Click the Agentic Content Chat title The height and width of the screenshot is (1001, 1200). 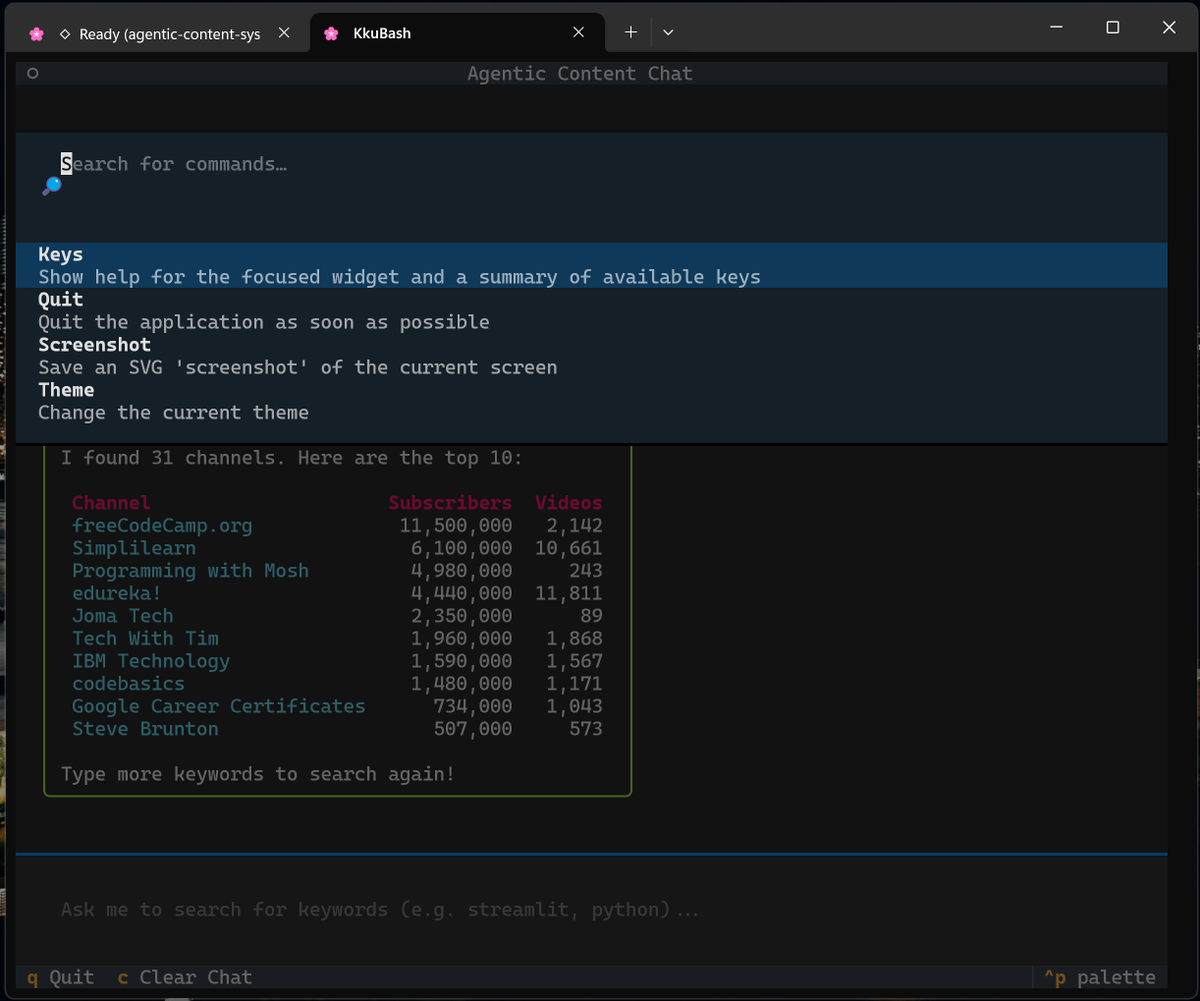580,73
